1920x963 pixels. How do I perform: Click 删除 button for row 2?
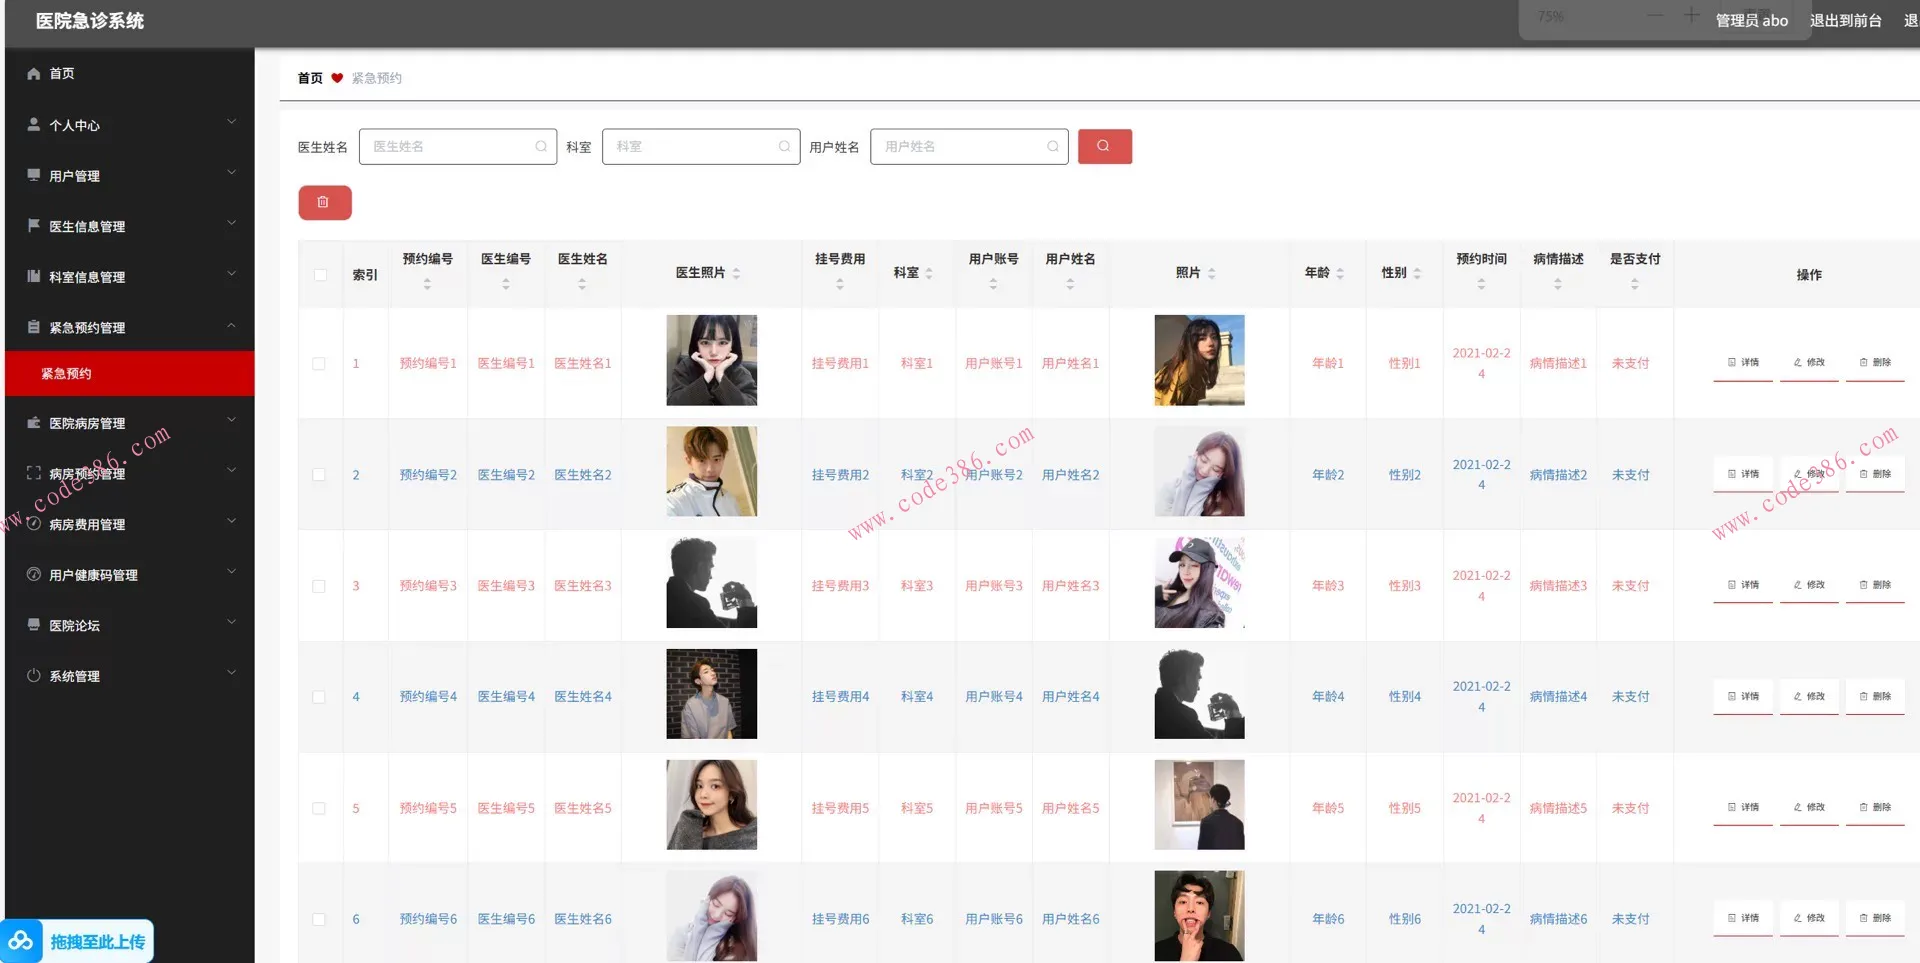[x=1875, y=474]
